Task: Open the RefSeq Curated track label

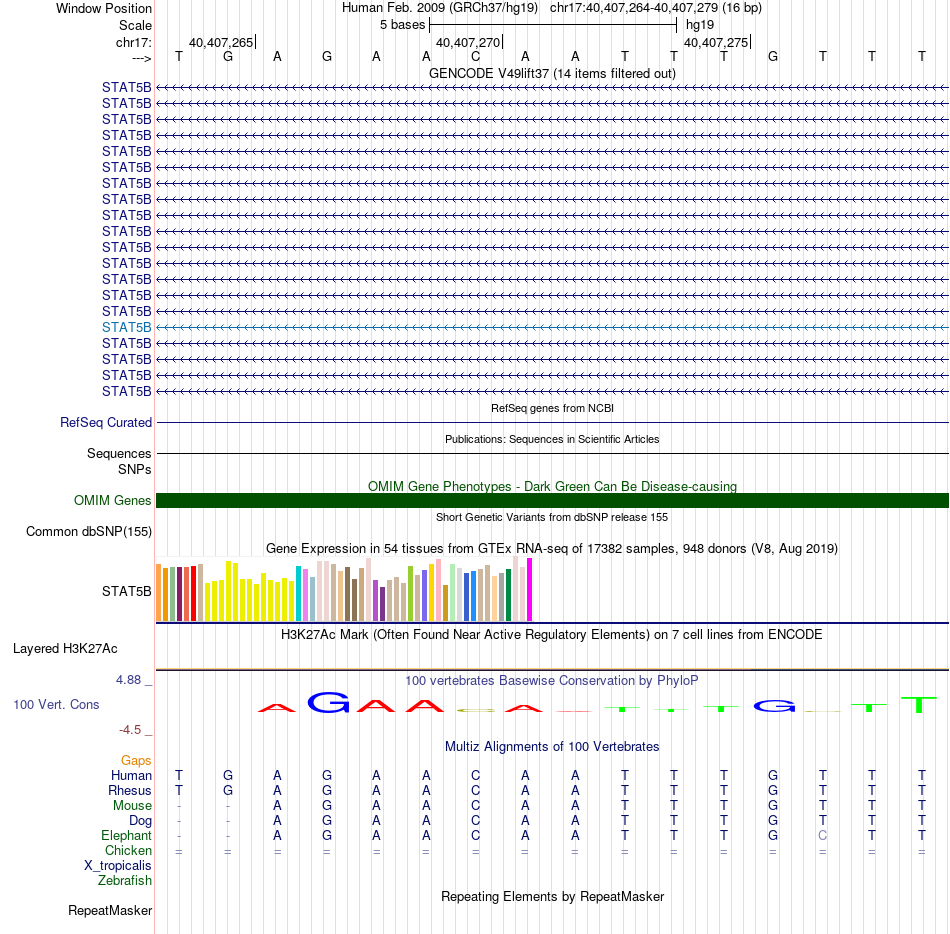Action: point(105,422)
